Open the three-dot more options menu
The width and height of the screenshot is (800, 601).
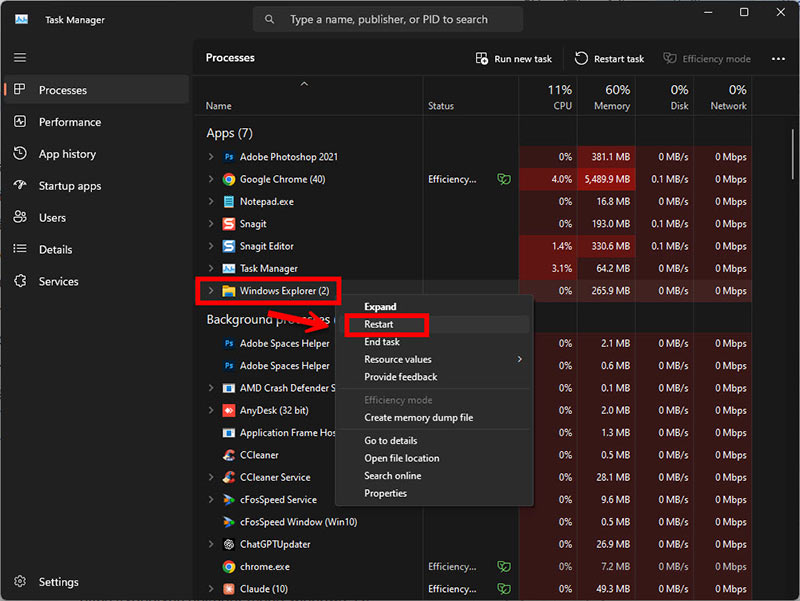tap(778, 59)
